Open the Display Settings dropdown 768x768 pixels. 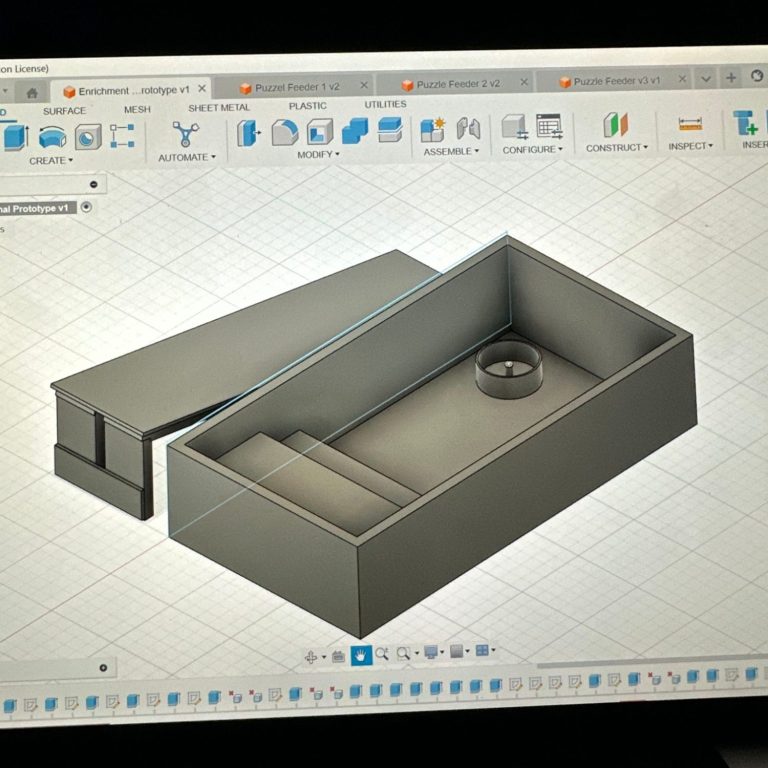pos(434,652)
